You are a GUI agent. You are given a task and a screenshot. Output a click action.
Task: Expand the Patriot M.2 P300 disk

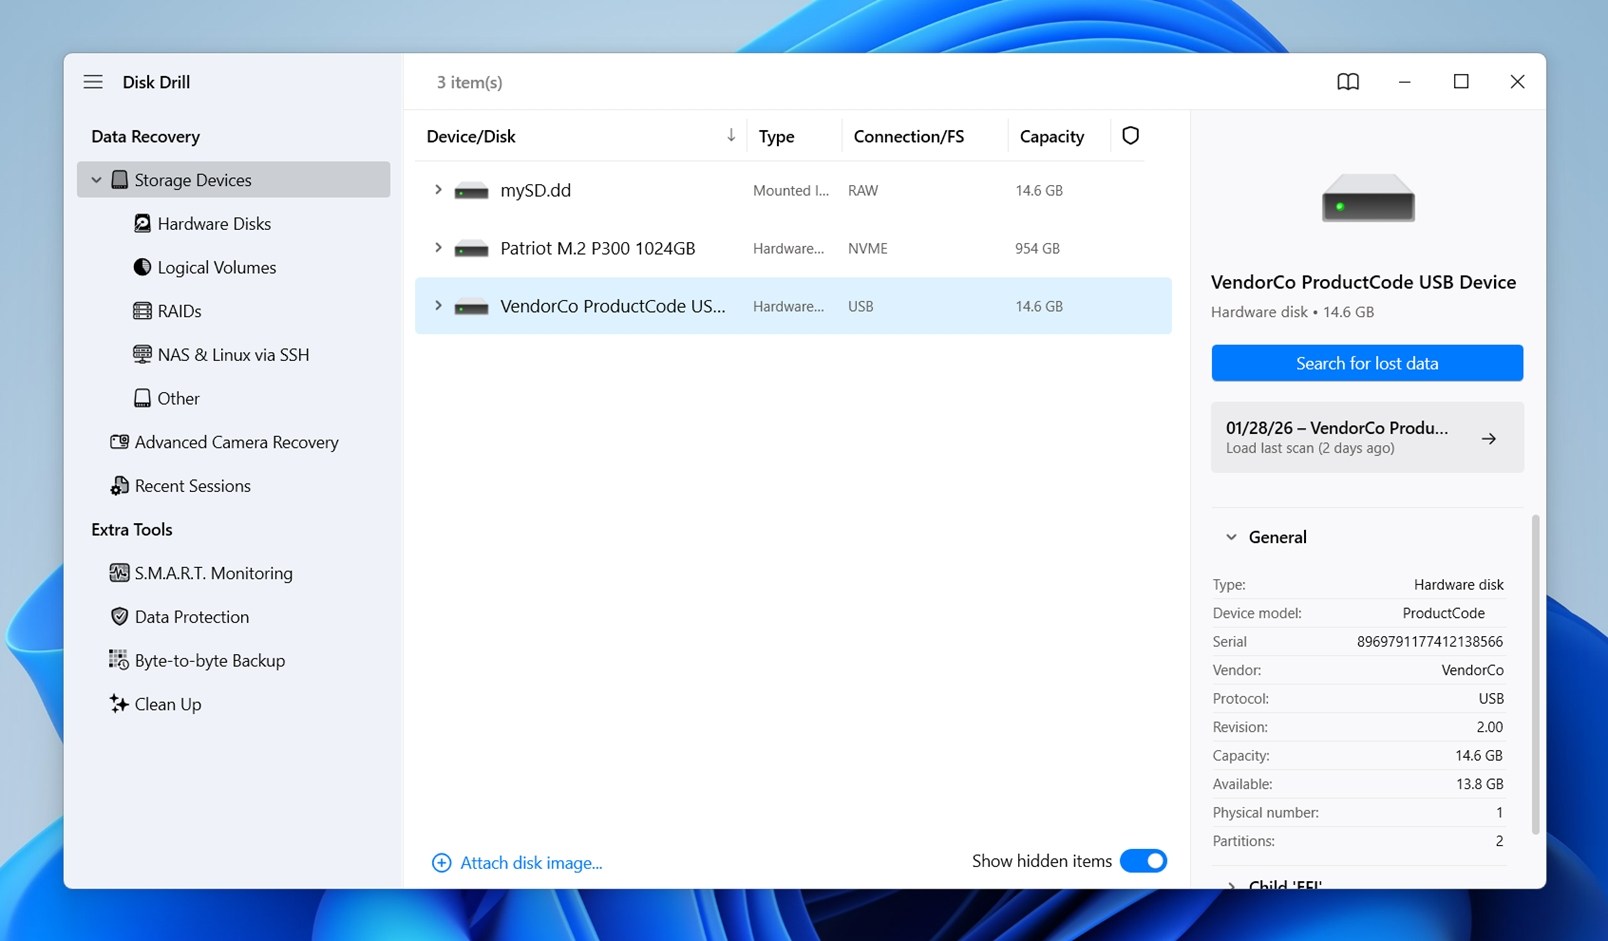[437, 248]
